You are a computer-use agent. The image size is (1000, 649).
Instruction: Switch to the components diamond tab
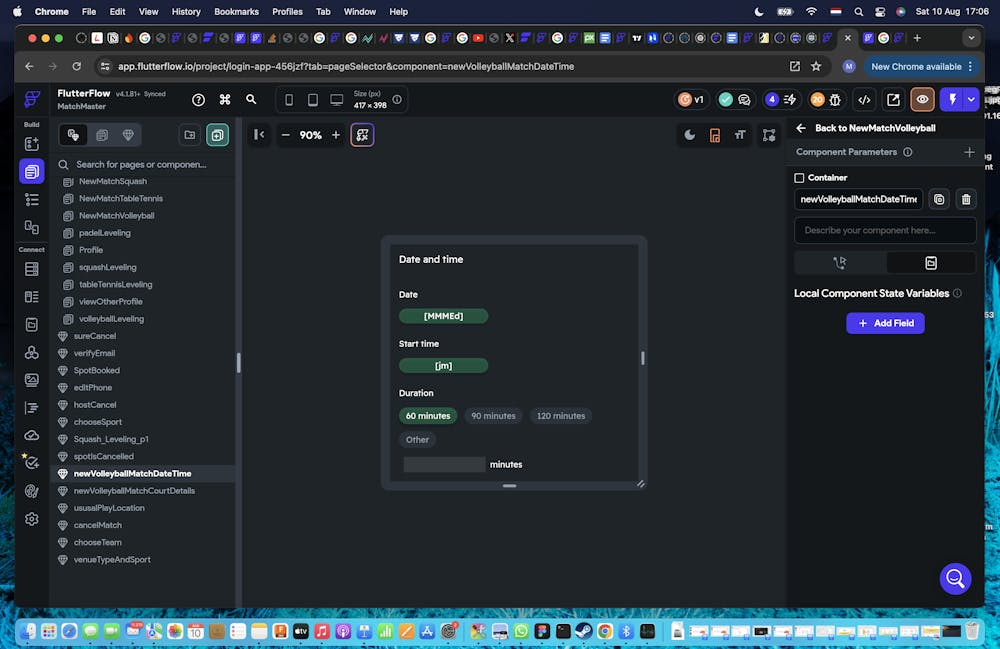tap(128, 135)
